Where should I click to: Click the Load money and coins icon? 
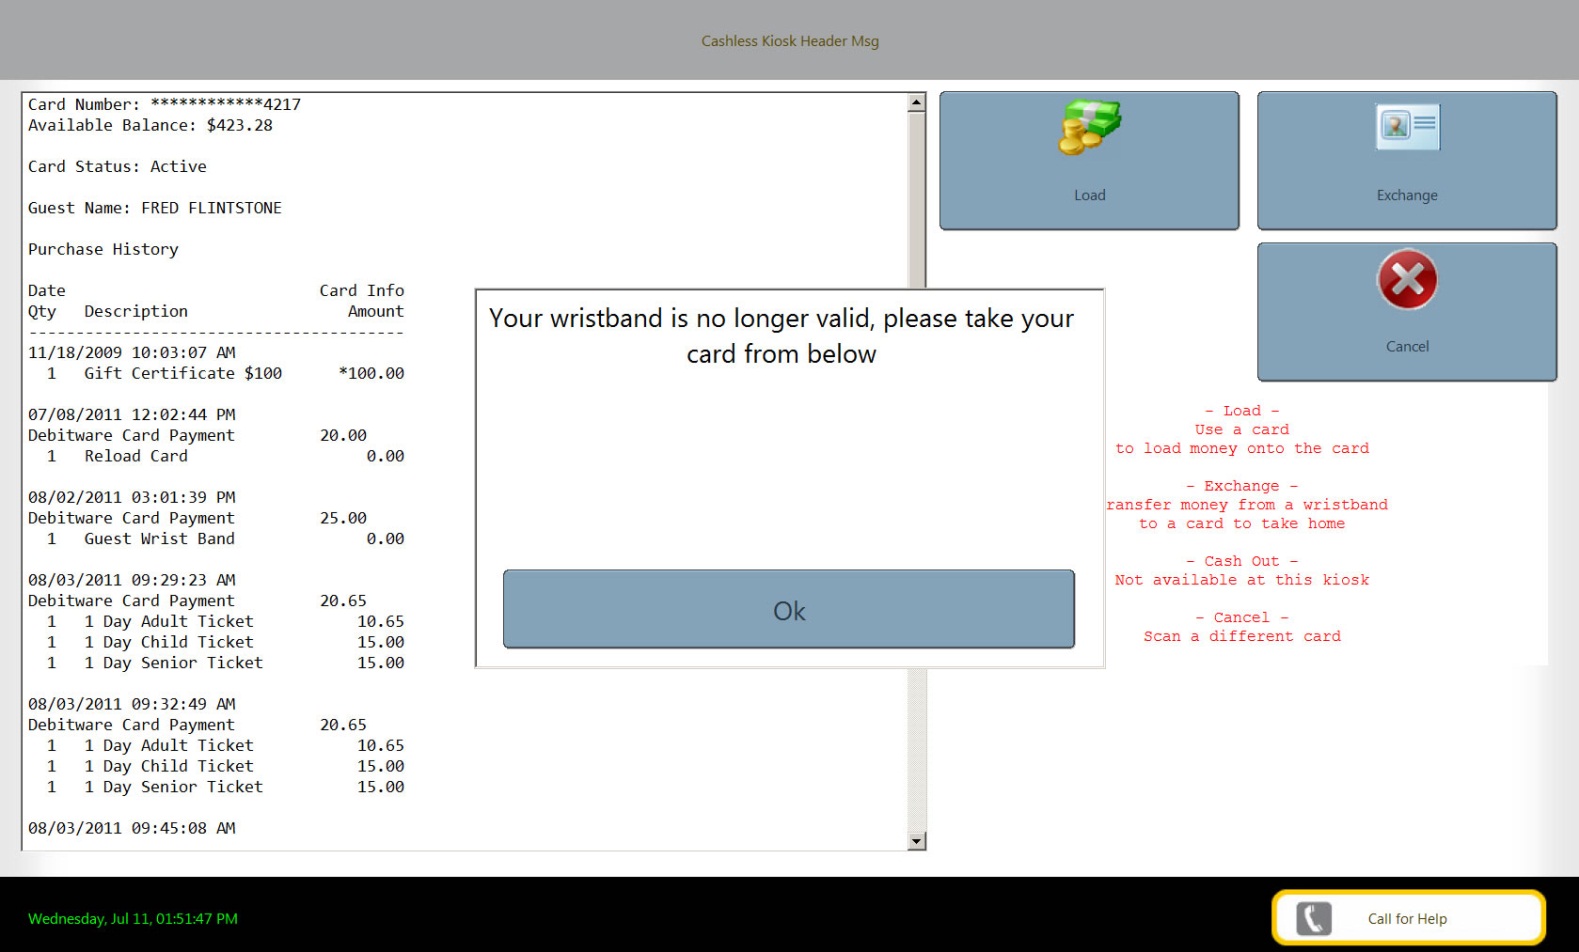(x=1090, y=128)
